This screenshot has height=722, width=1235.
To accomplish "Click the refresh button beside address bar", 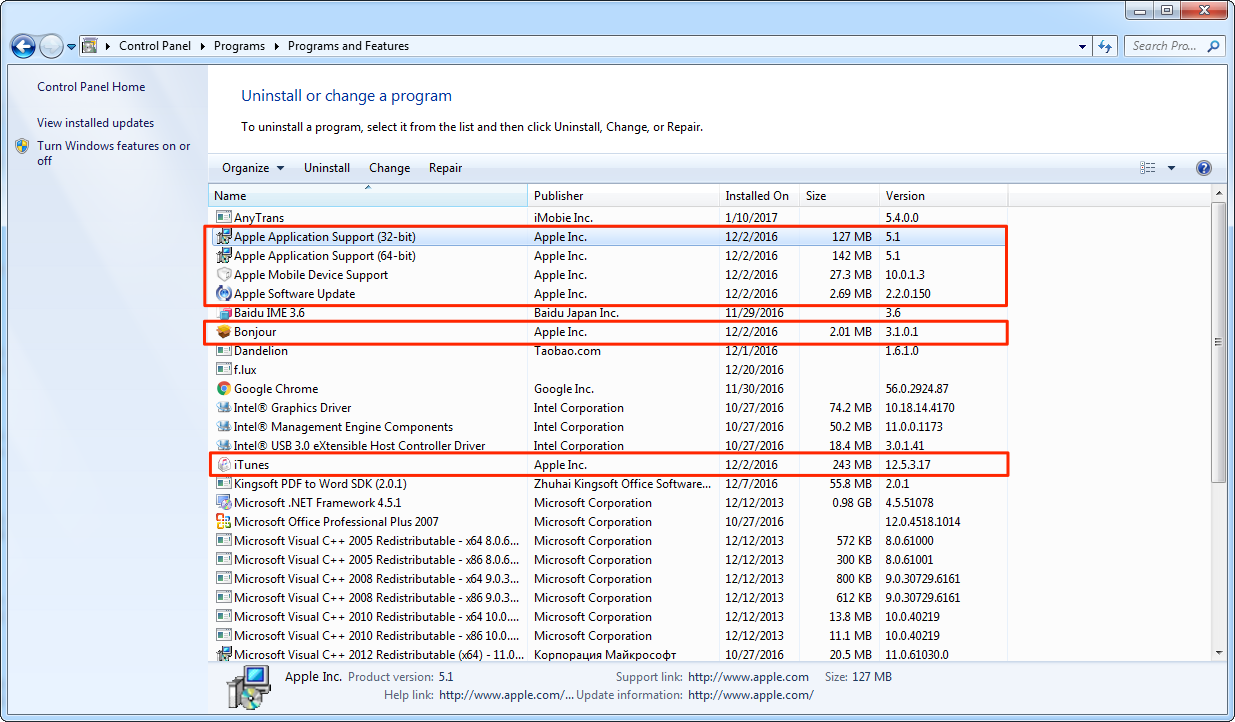I will pos(1106,46).
